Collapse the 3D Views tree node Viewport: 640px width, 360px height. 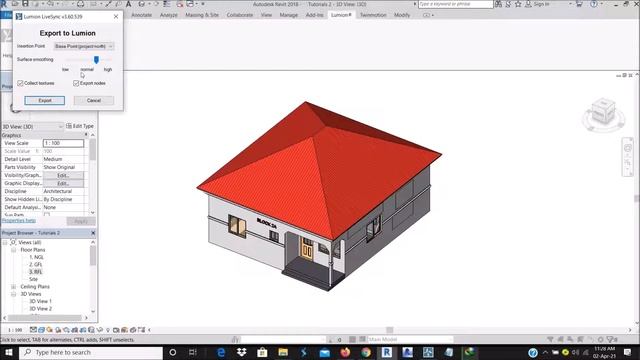13,294
